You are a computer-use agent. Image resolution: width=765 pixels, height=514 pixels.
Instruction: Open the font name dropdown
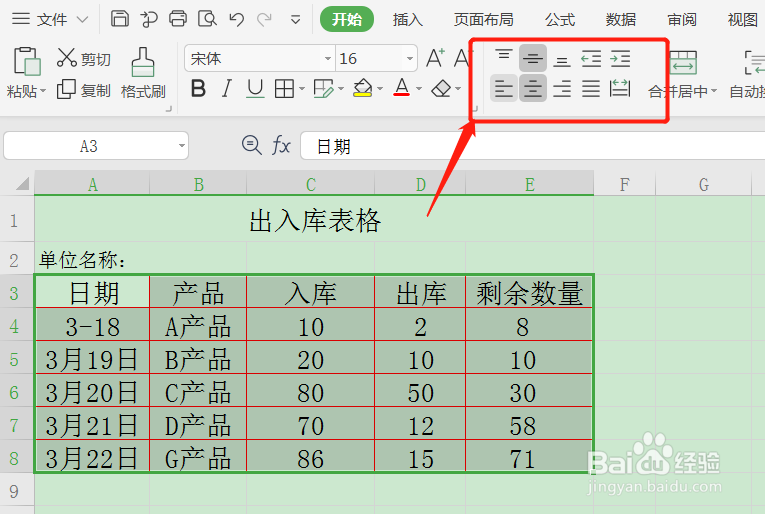click(328, 59)
